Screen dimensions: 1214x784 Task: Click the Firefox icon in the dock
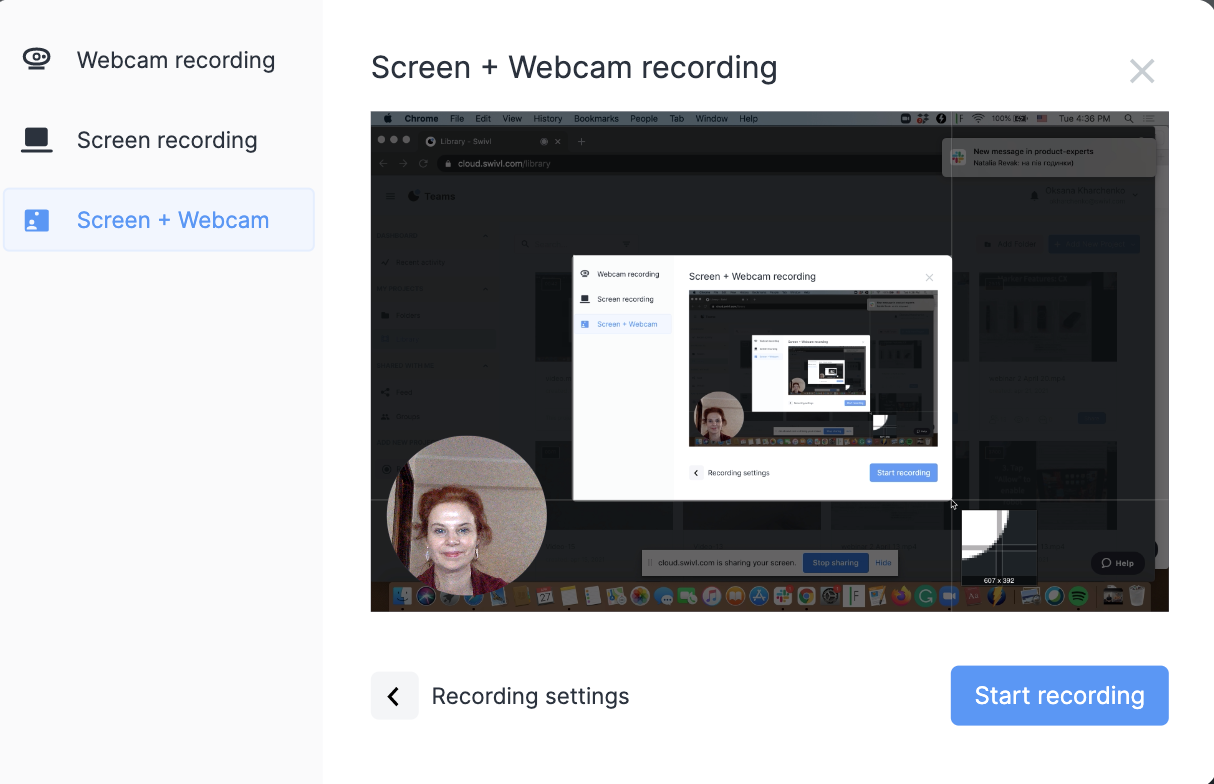pos(900,597)
